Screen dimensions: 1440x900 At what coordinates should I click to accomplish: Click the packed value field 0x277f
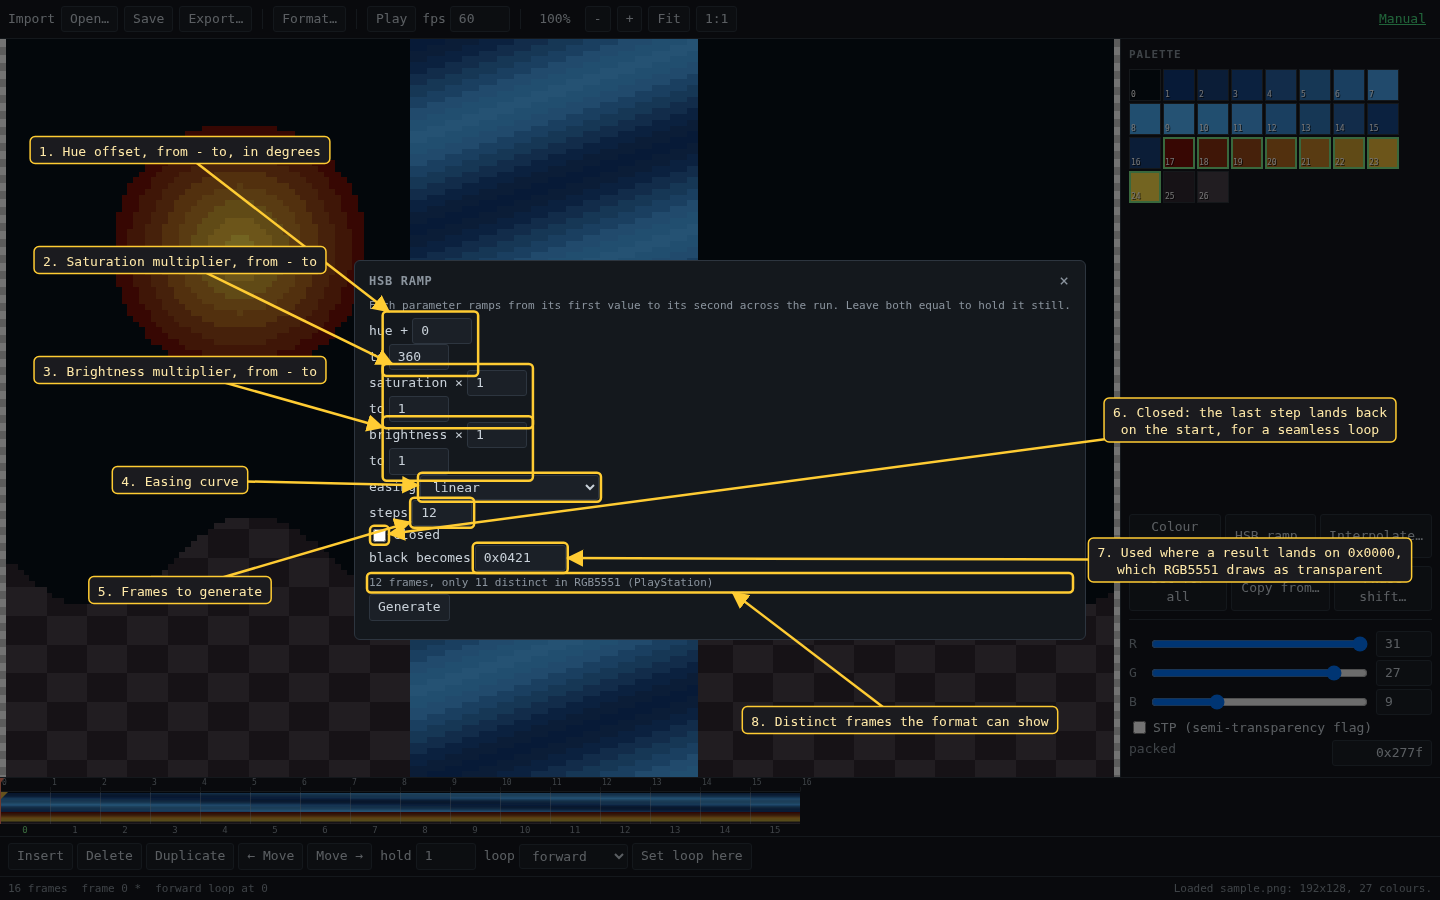(x=1382, y=753)
